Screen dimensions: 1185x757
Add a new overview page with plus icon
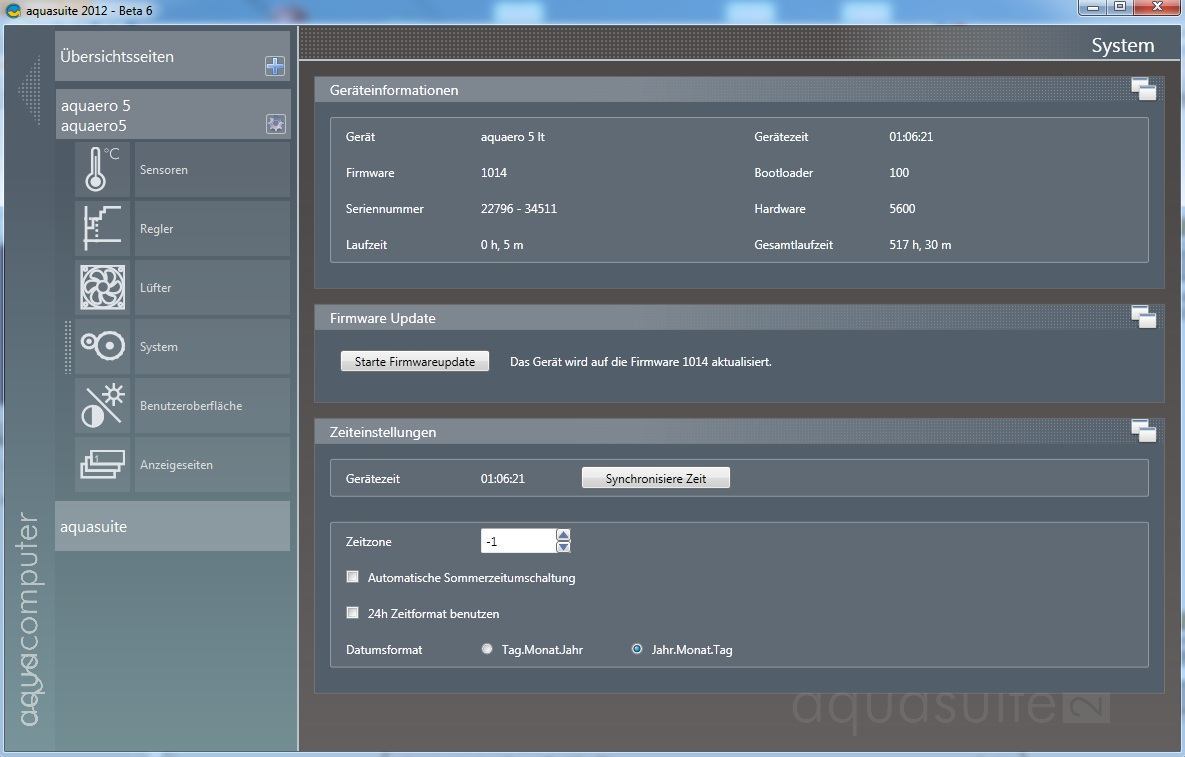pos(275,66)
